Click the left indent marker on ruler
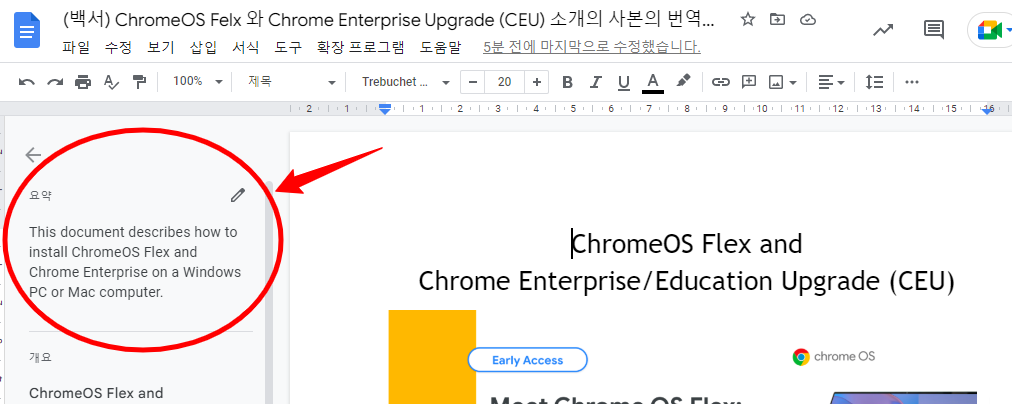 click(x=385, y=110)
